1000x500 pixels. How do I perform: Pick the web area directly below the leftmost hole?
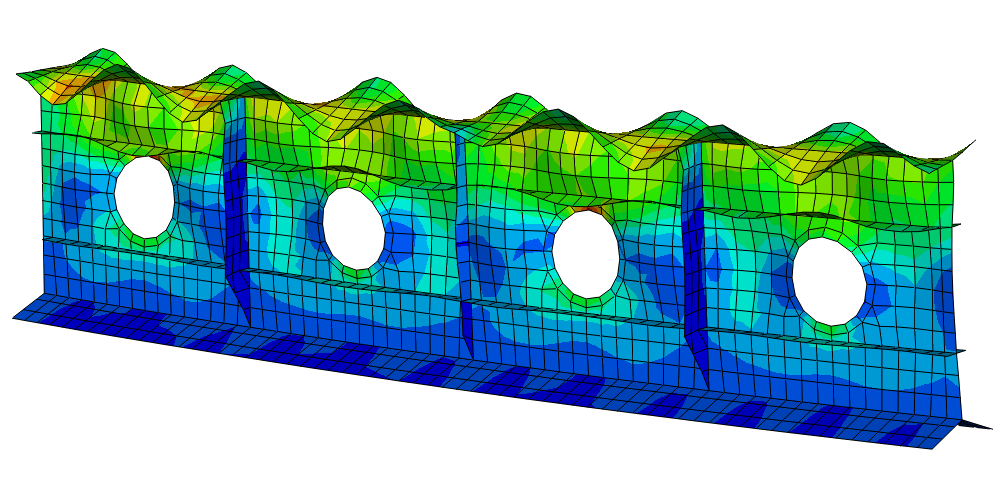point(146,275)
